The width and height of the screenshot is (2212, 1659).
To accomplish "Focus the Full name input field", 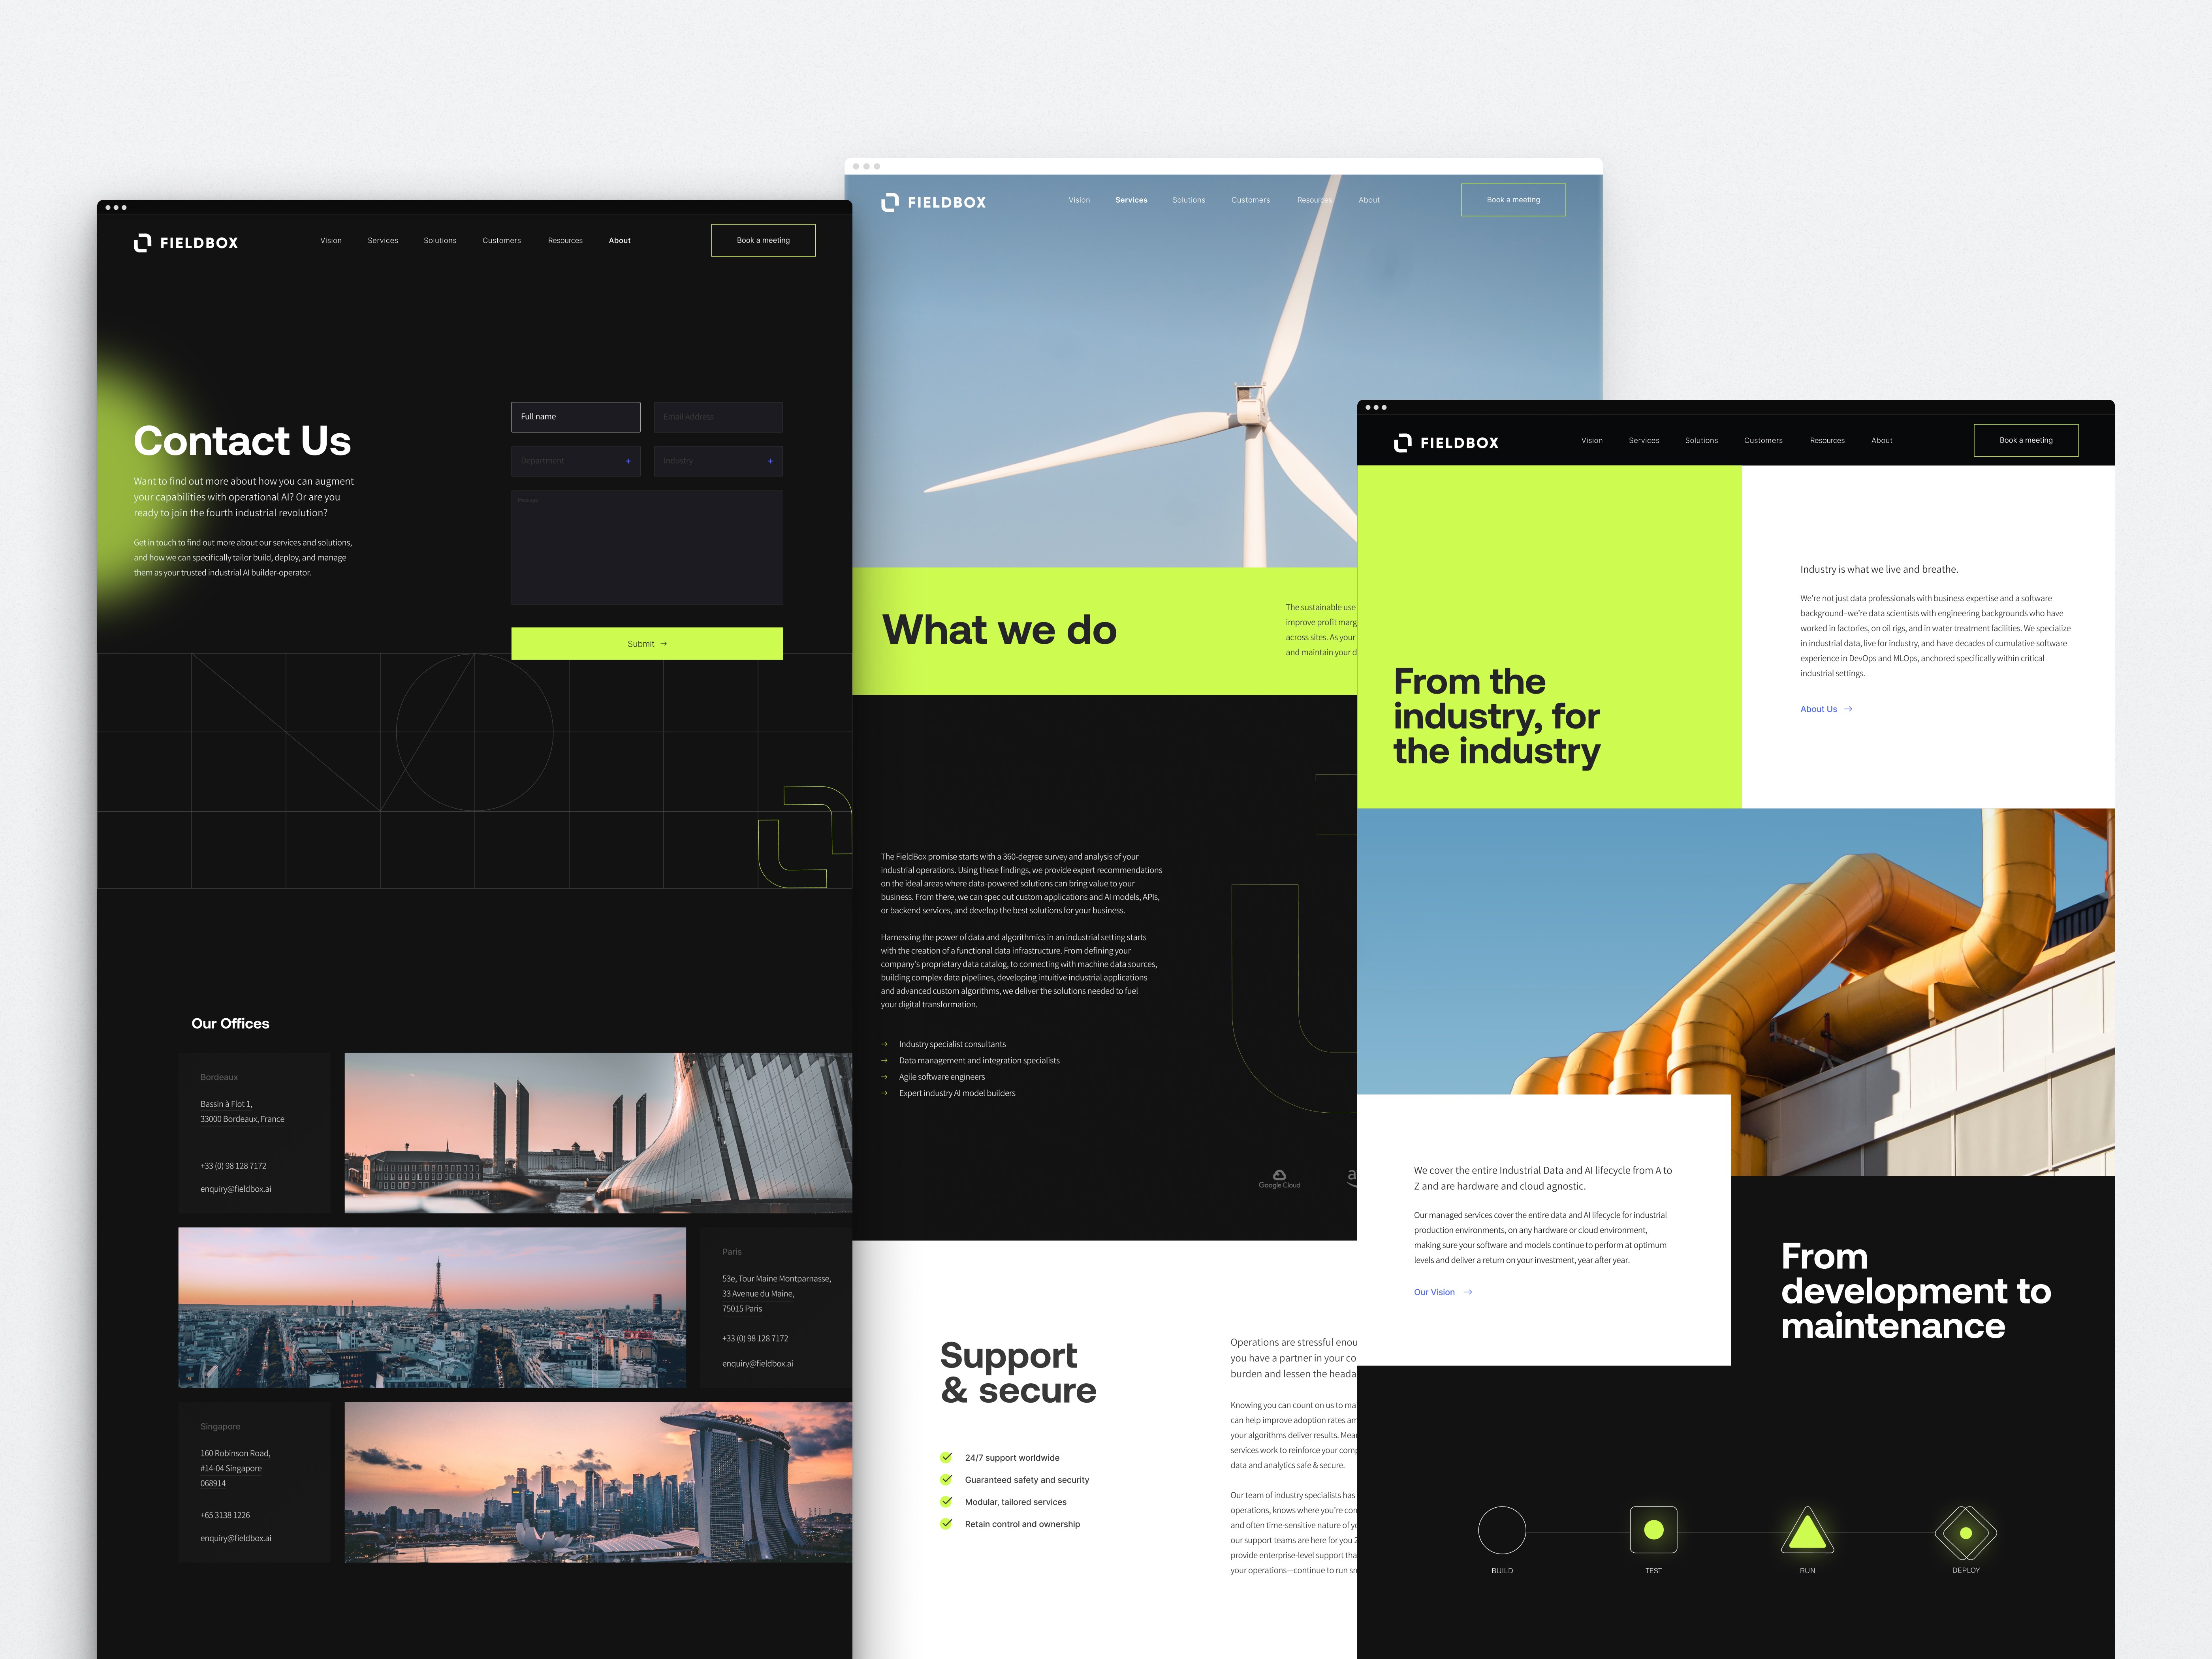I will pyautogui.click(x=576, y=417).
